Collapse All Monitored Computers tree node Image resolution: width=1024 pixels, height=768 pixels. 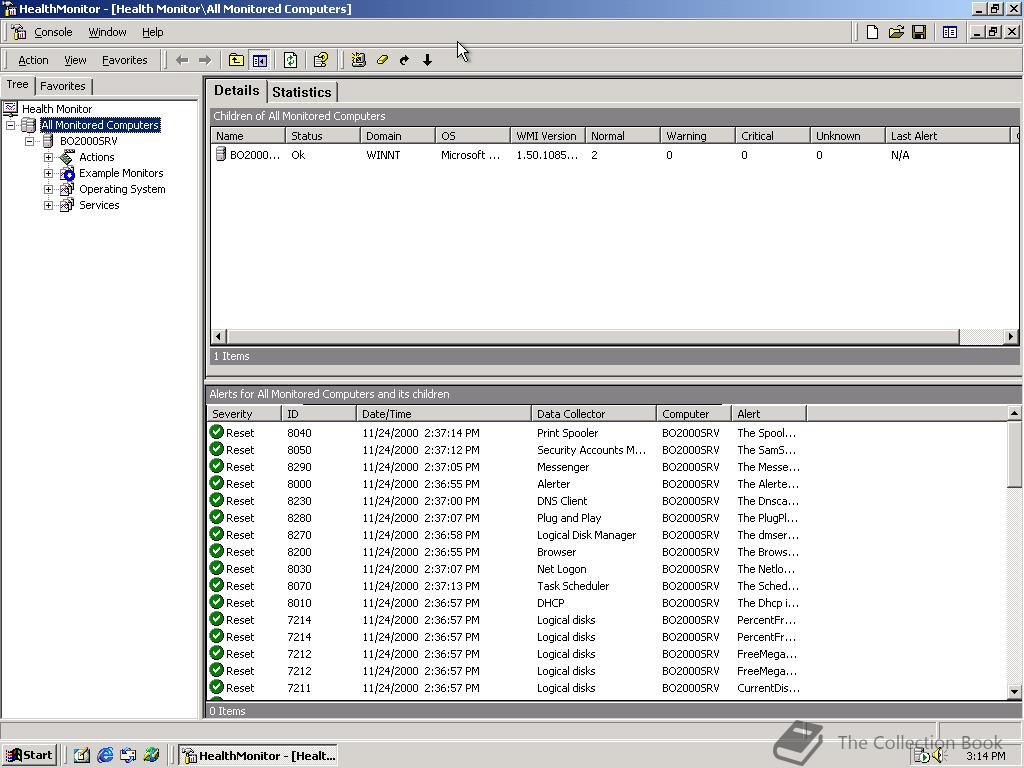(10, 125)
